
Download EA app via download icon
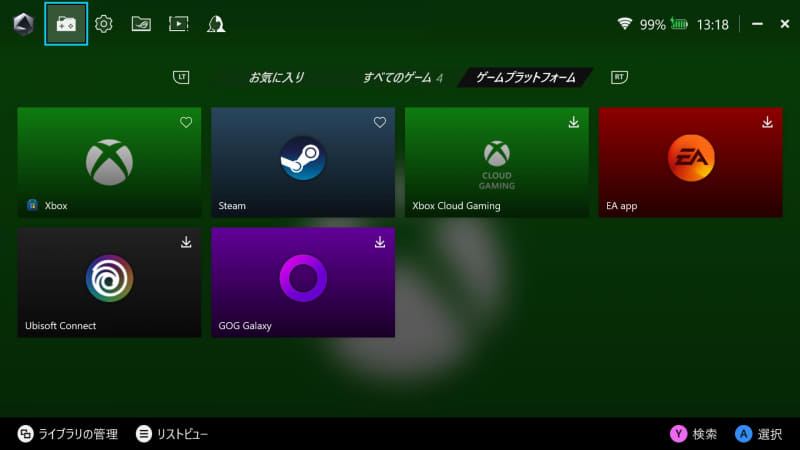[x=767, y=122]
